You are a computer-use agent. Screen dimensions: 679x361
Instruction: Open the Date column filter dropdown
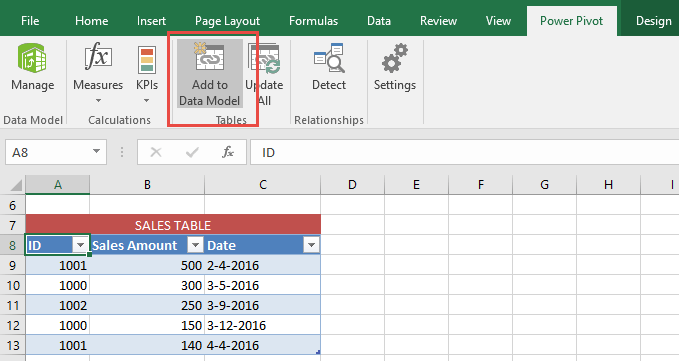311,245
